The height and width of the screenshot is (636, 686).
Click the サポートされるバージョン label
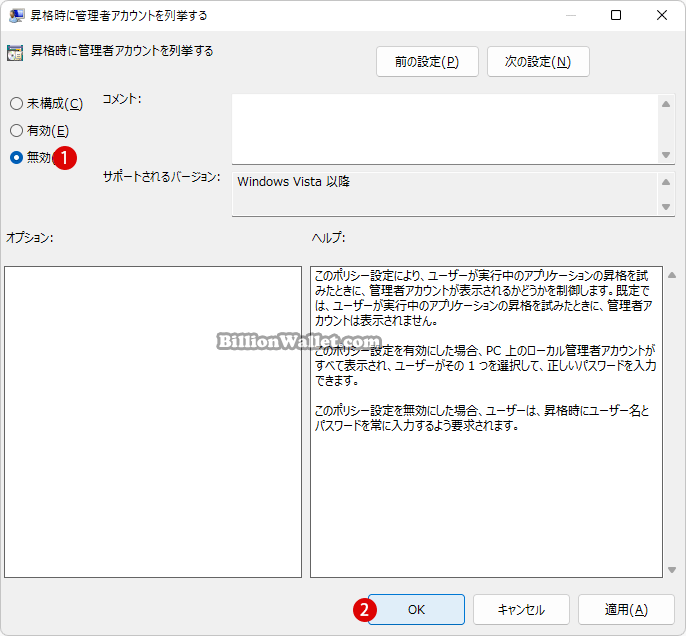click(x=161, y=177)
